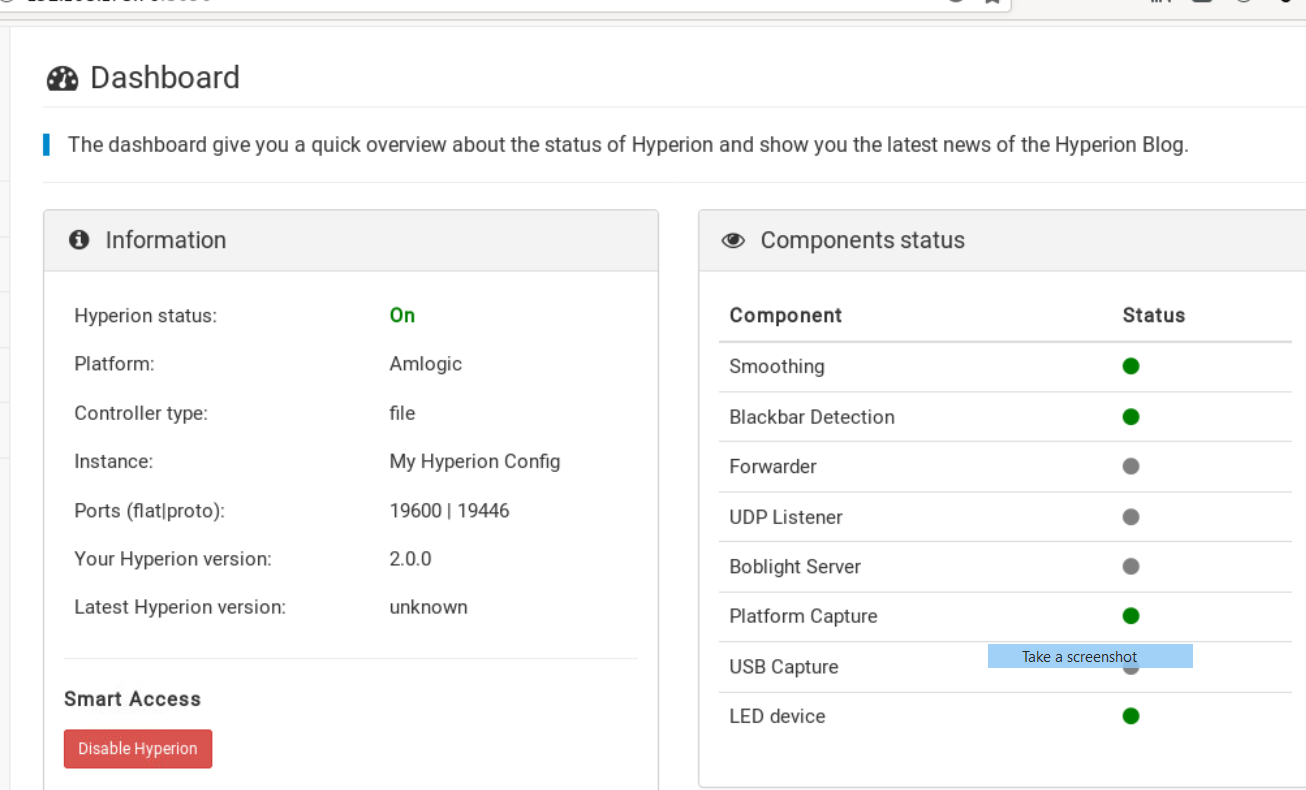This screenshot has height=790, width=1306.
Task: Click the Smoothing component label
Action: point(777,366)
